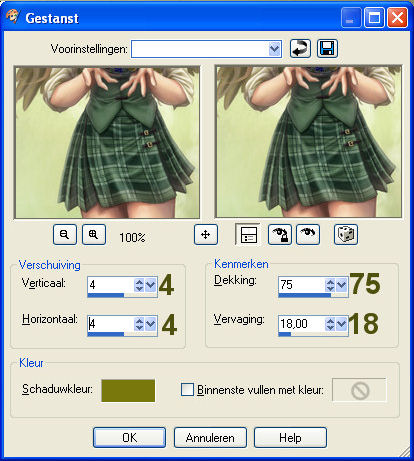
Task: Open the Horizontaal slider dropdown arrow
Action: (x=151, y=324)
